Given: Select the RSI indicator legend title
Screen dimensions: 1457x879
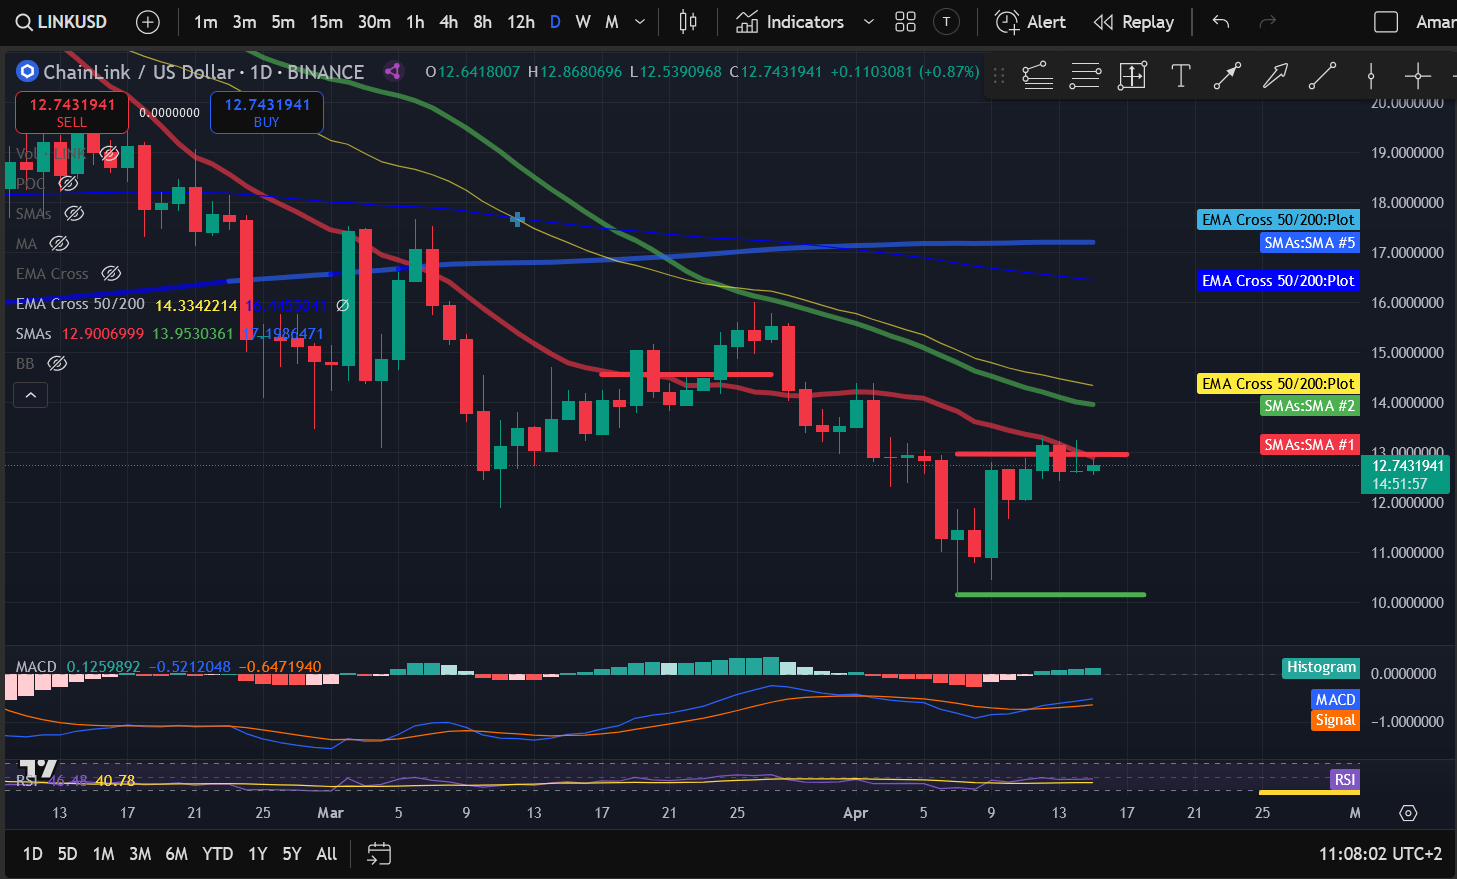Looking at the screenshot, I should click(27, 780).
